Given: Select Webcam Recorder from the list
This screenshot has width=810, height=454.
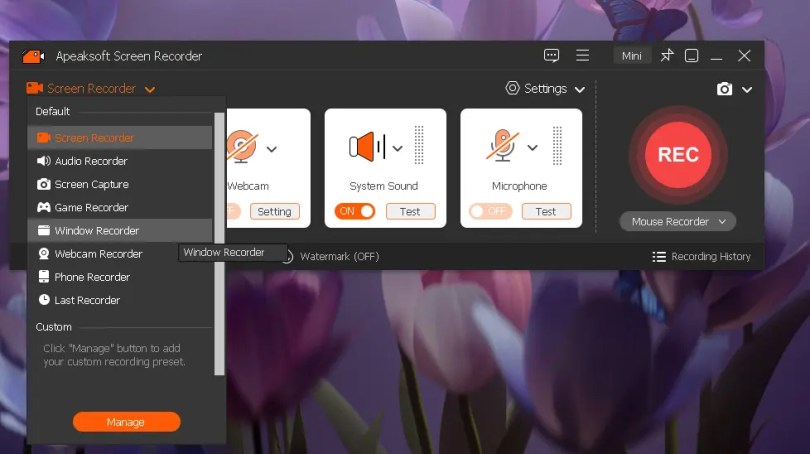Looking at the screenshot, I should click(x=120, y=254).
